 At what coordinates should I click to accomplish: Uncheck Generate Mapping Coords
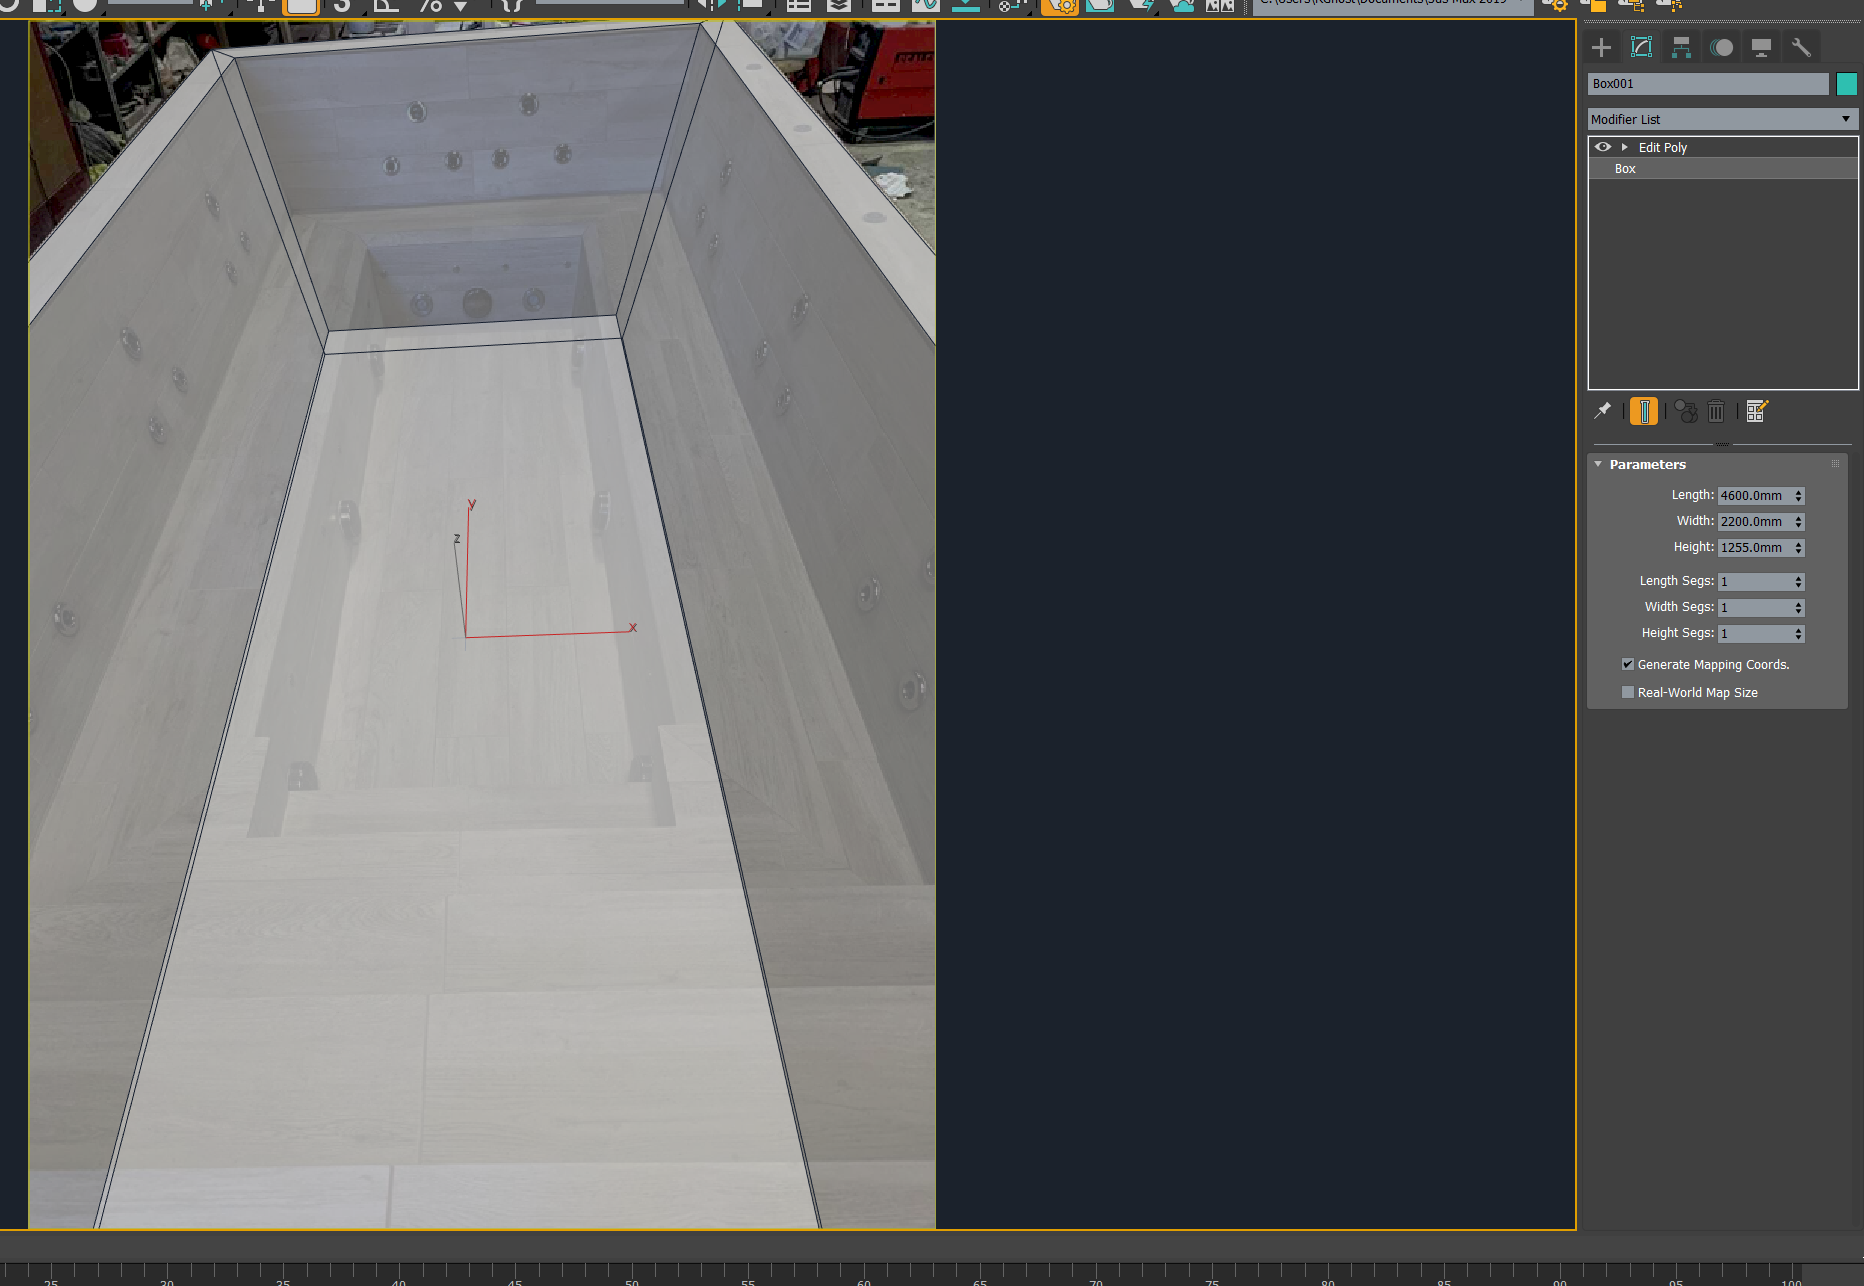click(1628, 663)
